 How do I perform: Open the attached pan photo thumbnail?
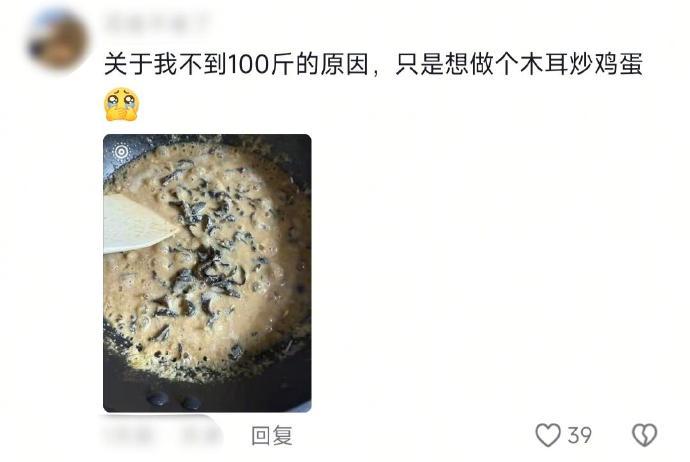point(207,273)
